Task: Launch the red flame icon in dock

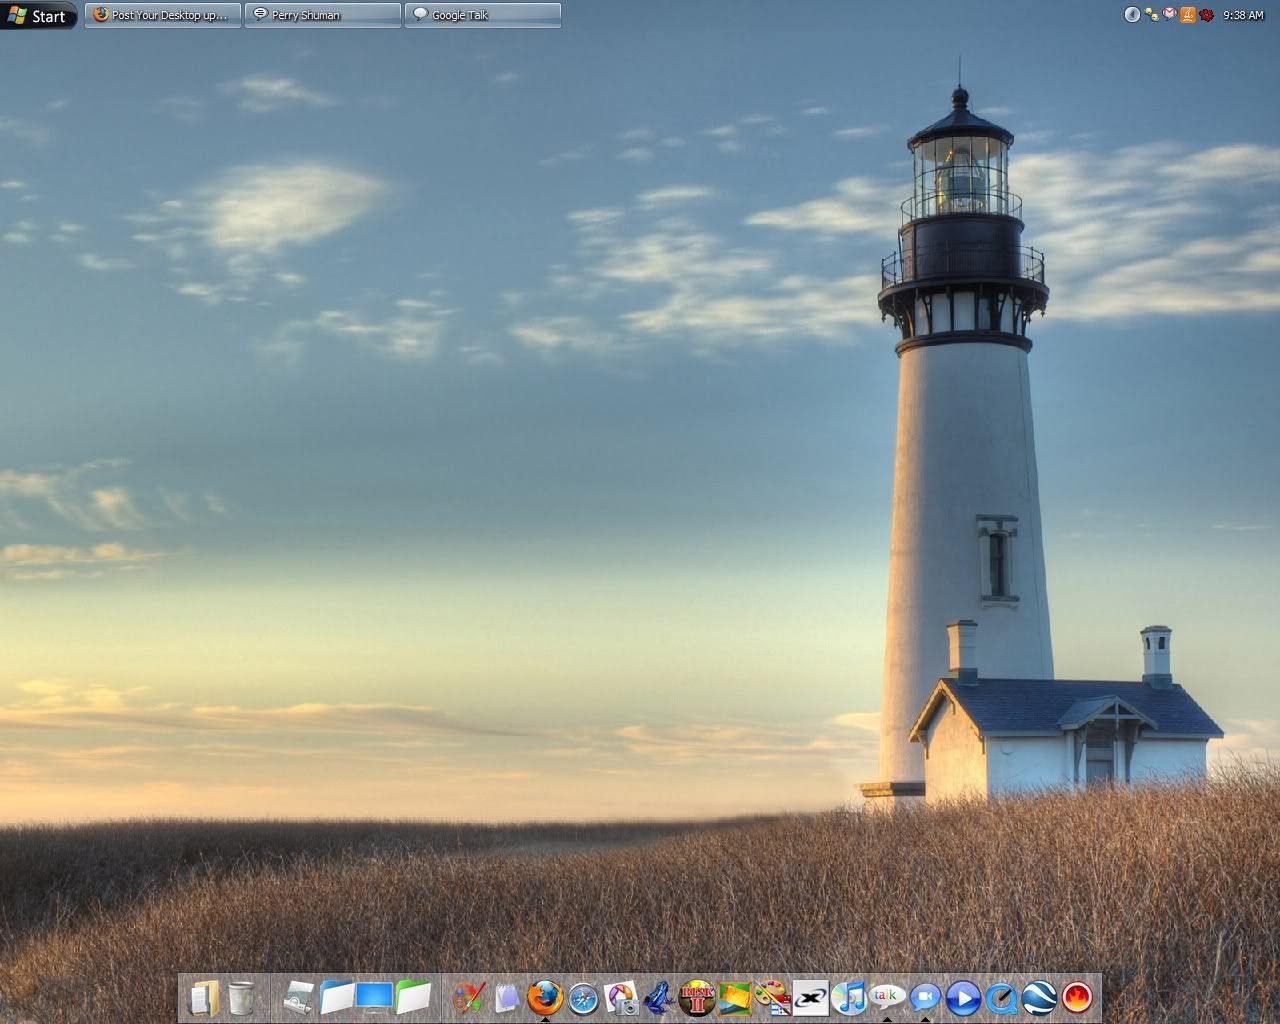Action: pyautogui.click(x=1077, y=997)
